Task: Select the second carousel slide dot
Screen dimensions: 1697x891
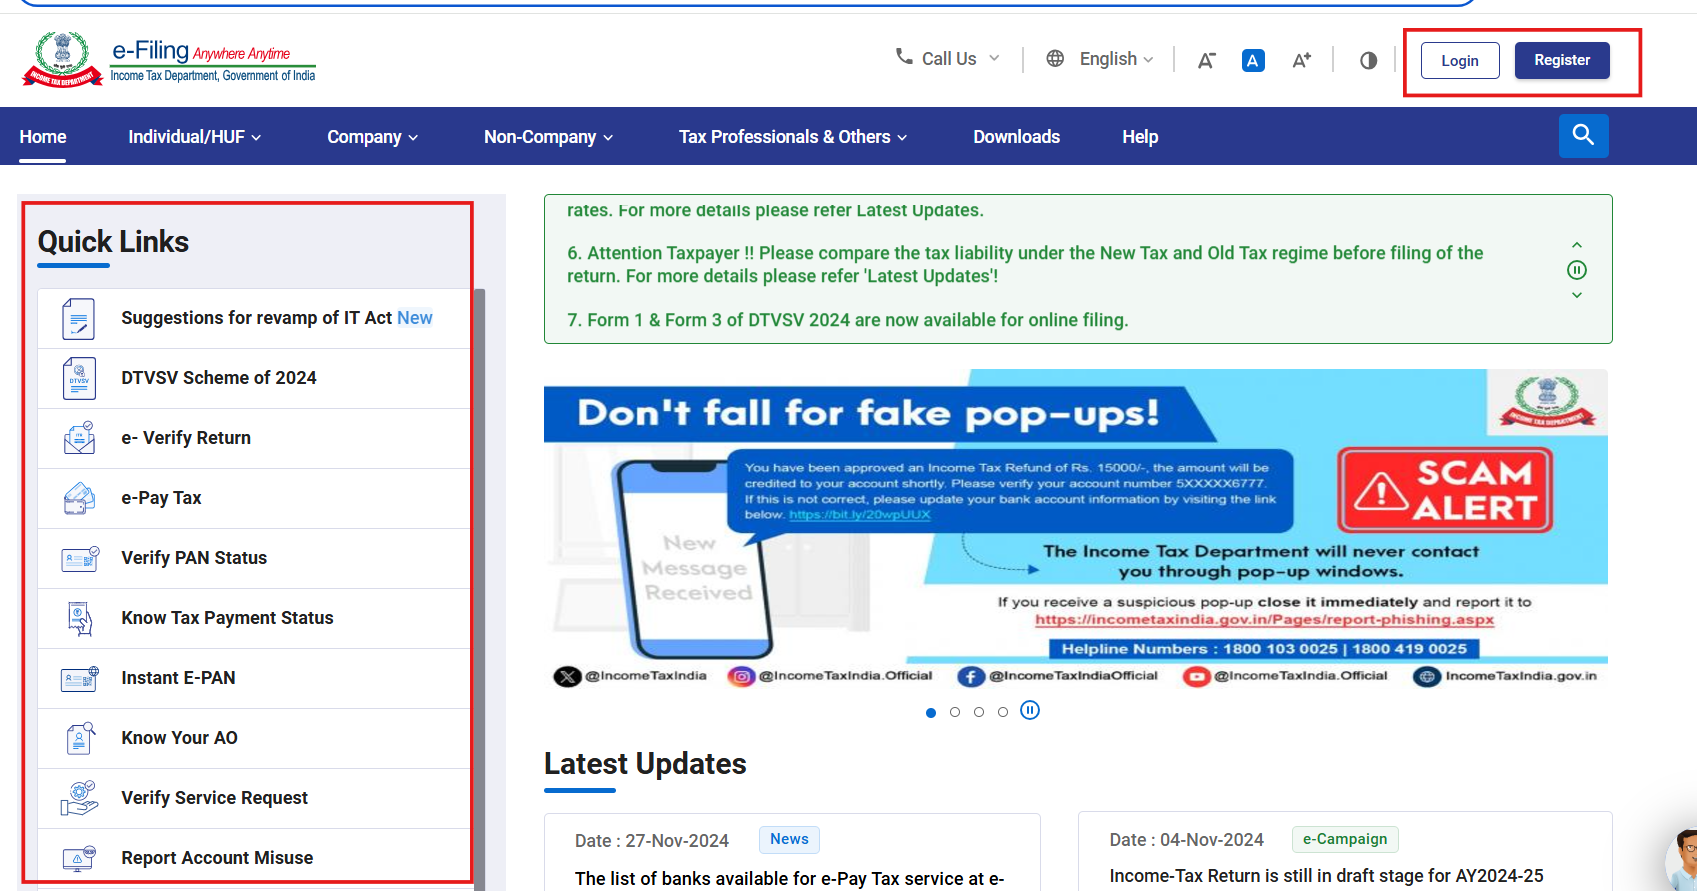Action: coord(955,712)
